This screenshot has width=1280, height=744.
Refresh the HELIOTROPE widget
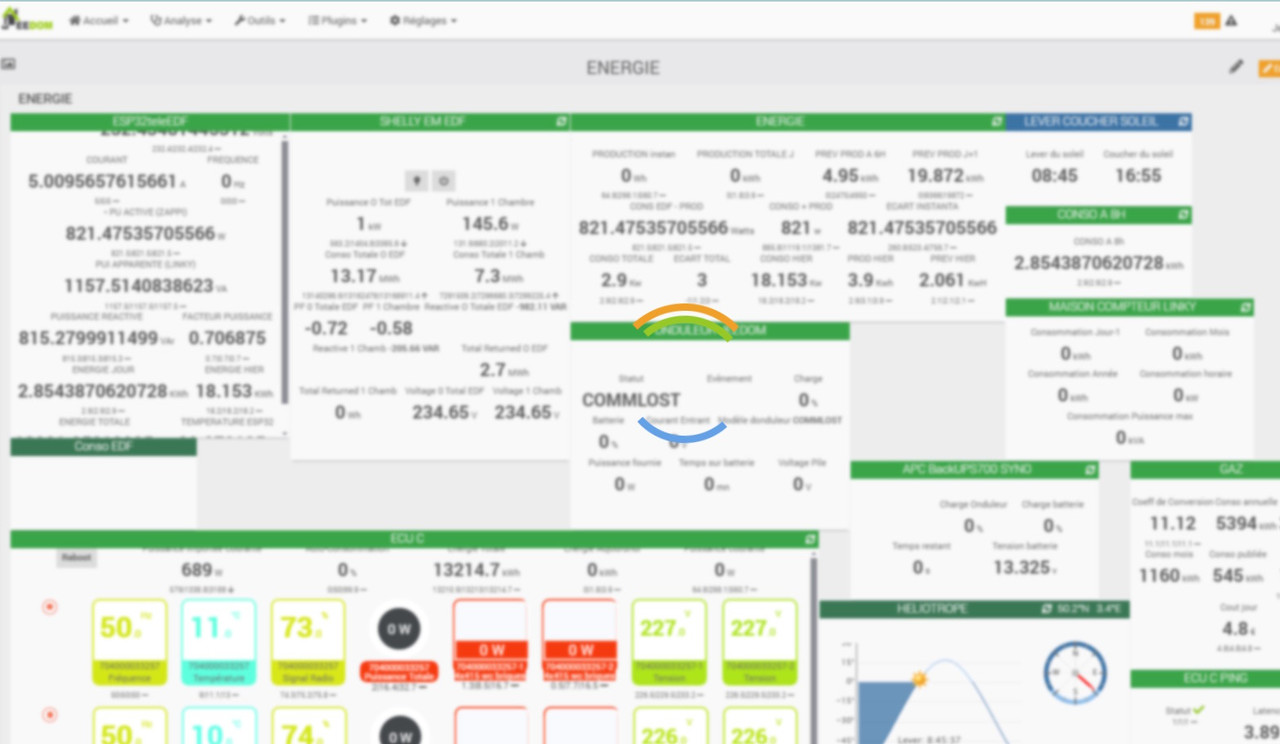pyautogui.click(x=1045, y=608)
